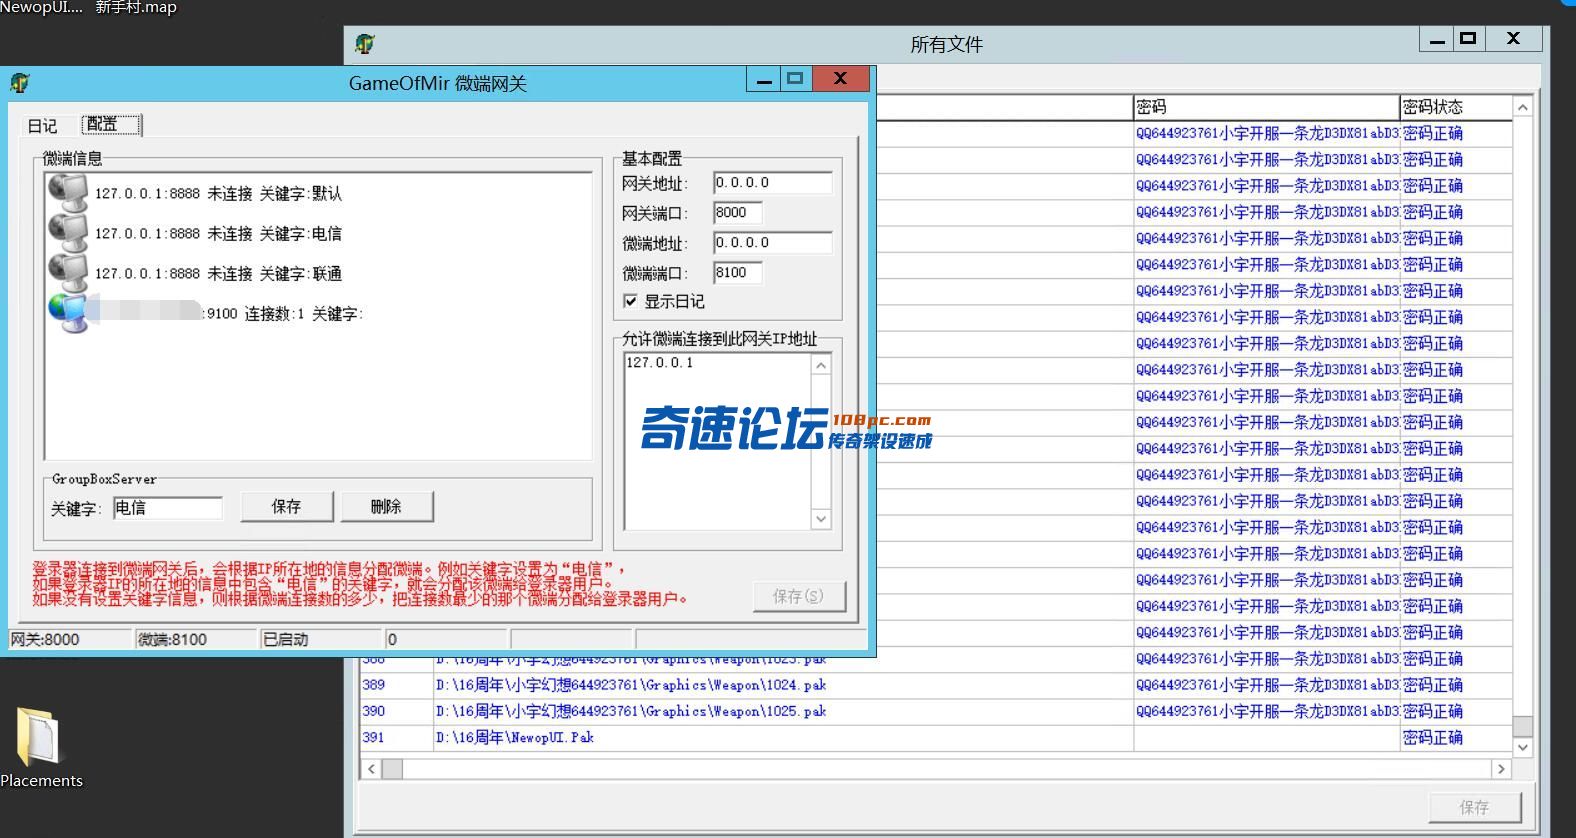The image size is (1576, 838).
Task: Click 密码正确 cell in row 391
Action: pos(1455,737)
